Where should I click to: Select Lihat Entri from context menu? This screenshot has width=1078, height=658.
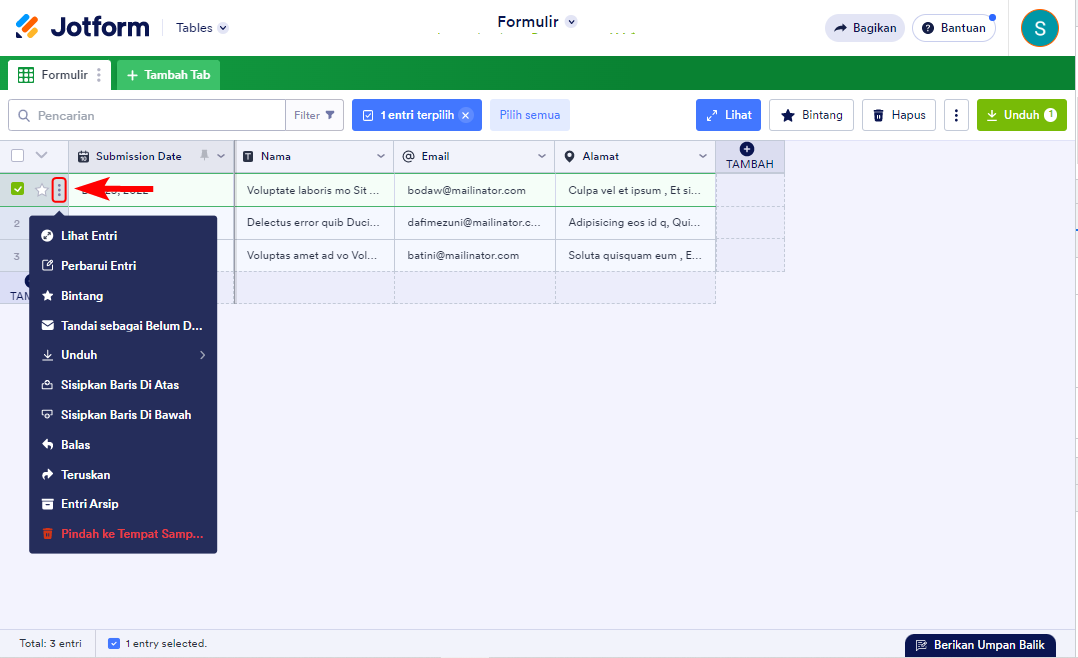123,236
